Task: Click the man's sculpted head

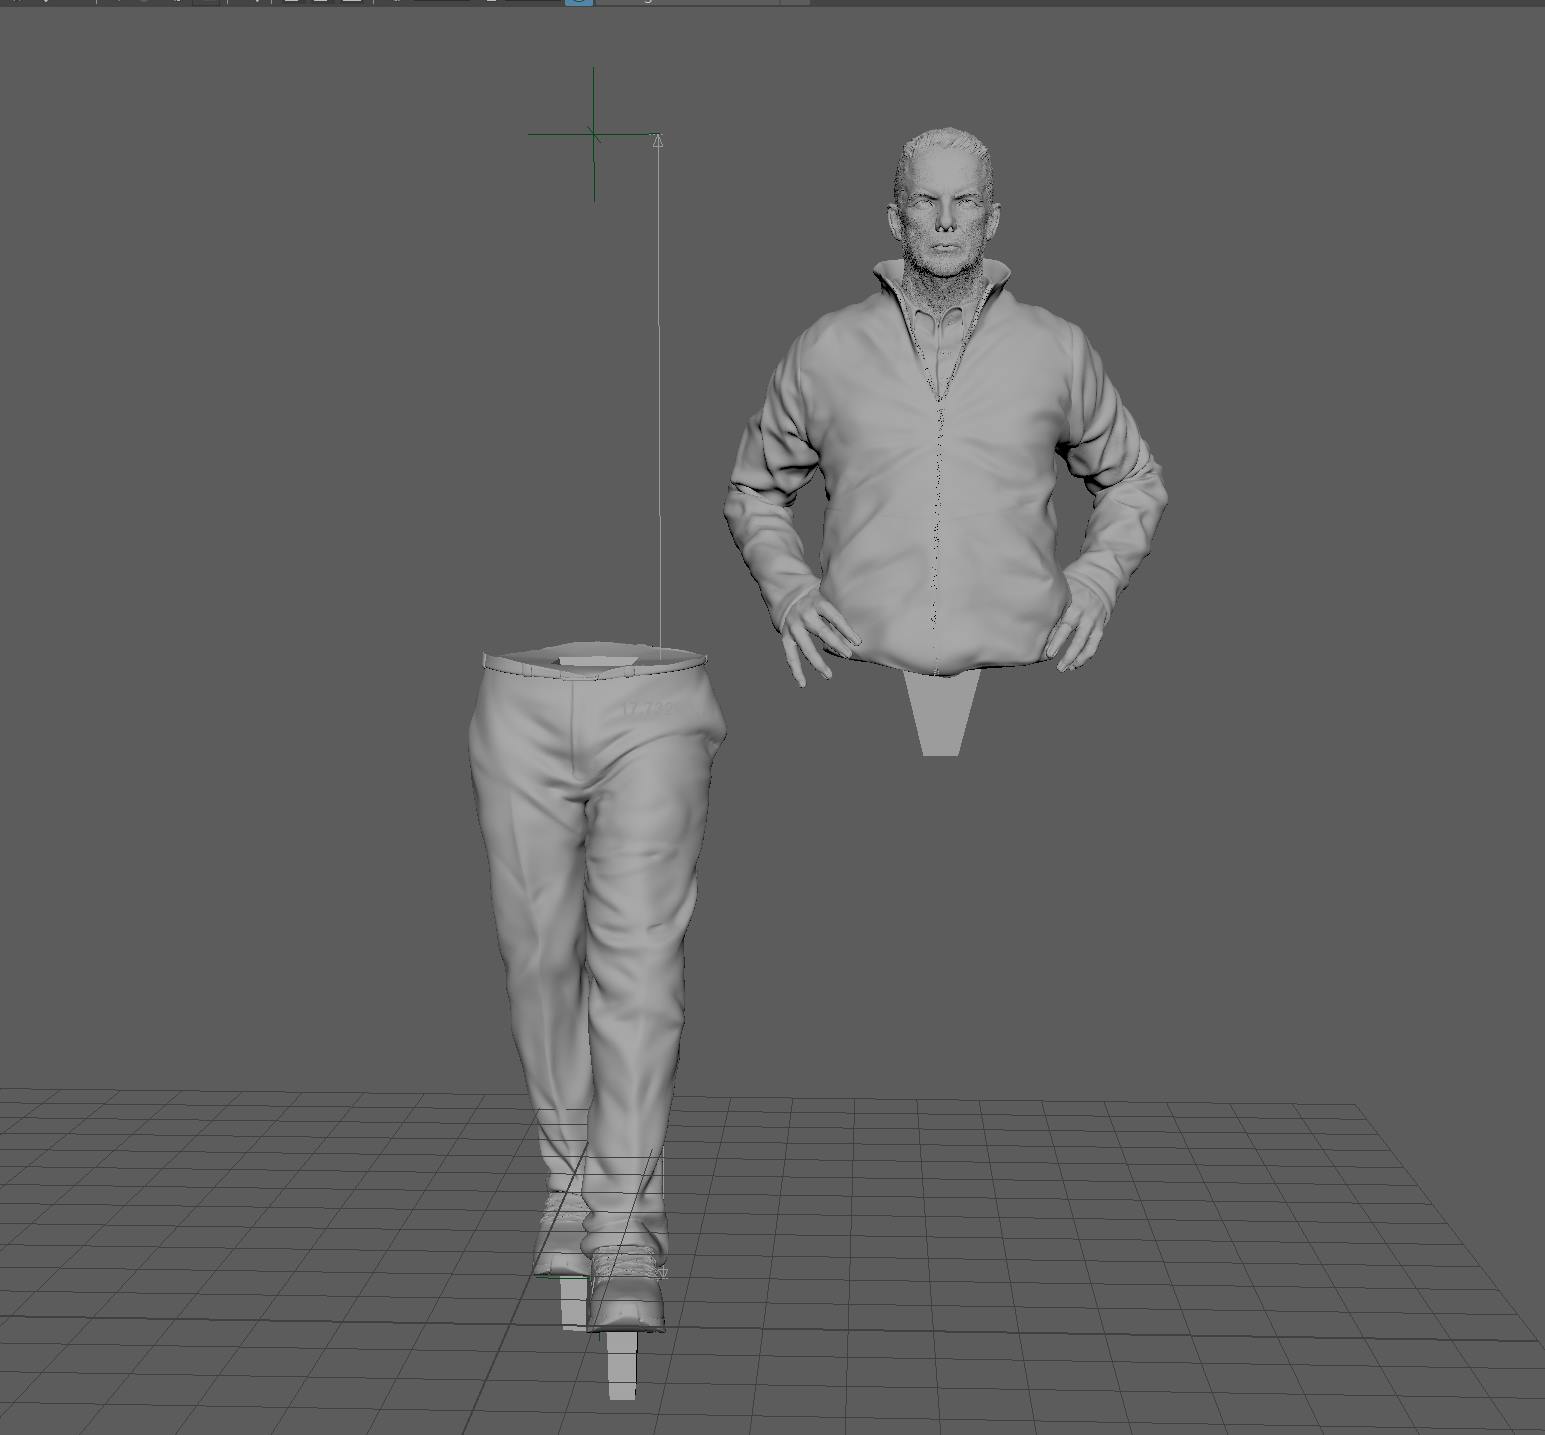Action: pyautogui.click(x=942, y=203)
